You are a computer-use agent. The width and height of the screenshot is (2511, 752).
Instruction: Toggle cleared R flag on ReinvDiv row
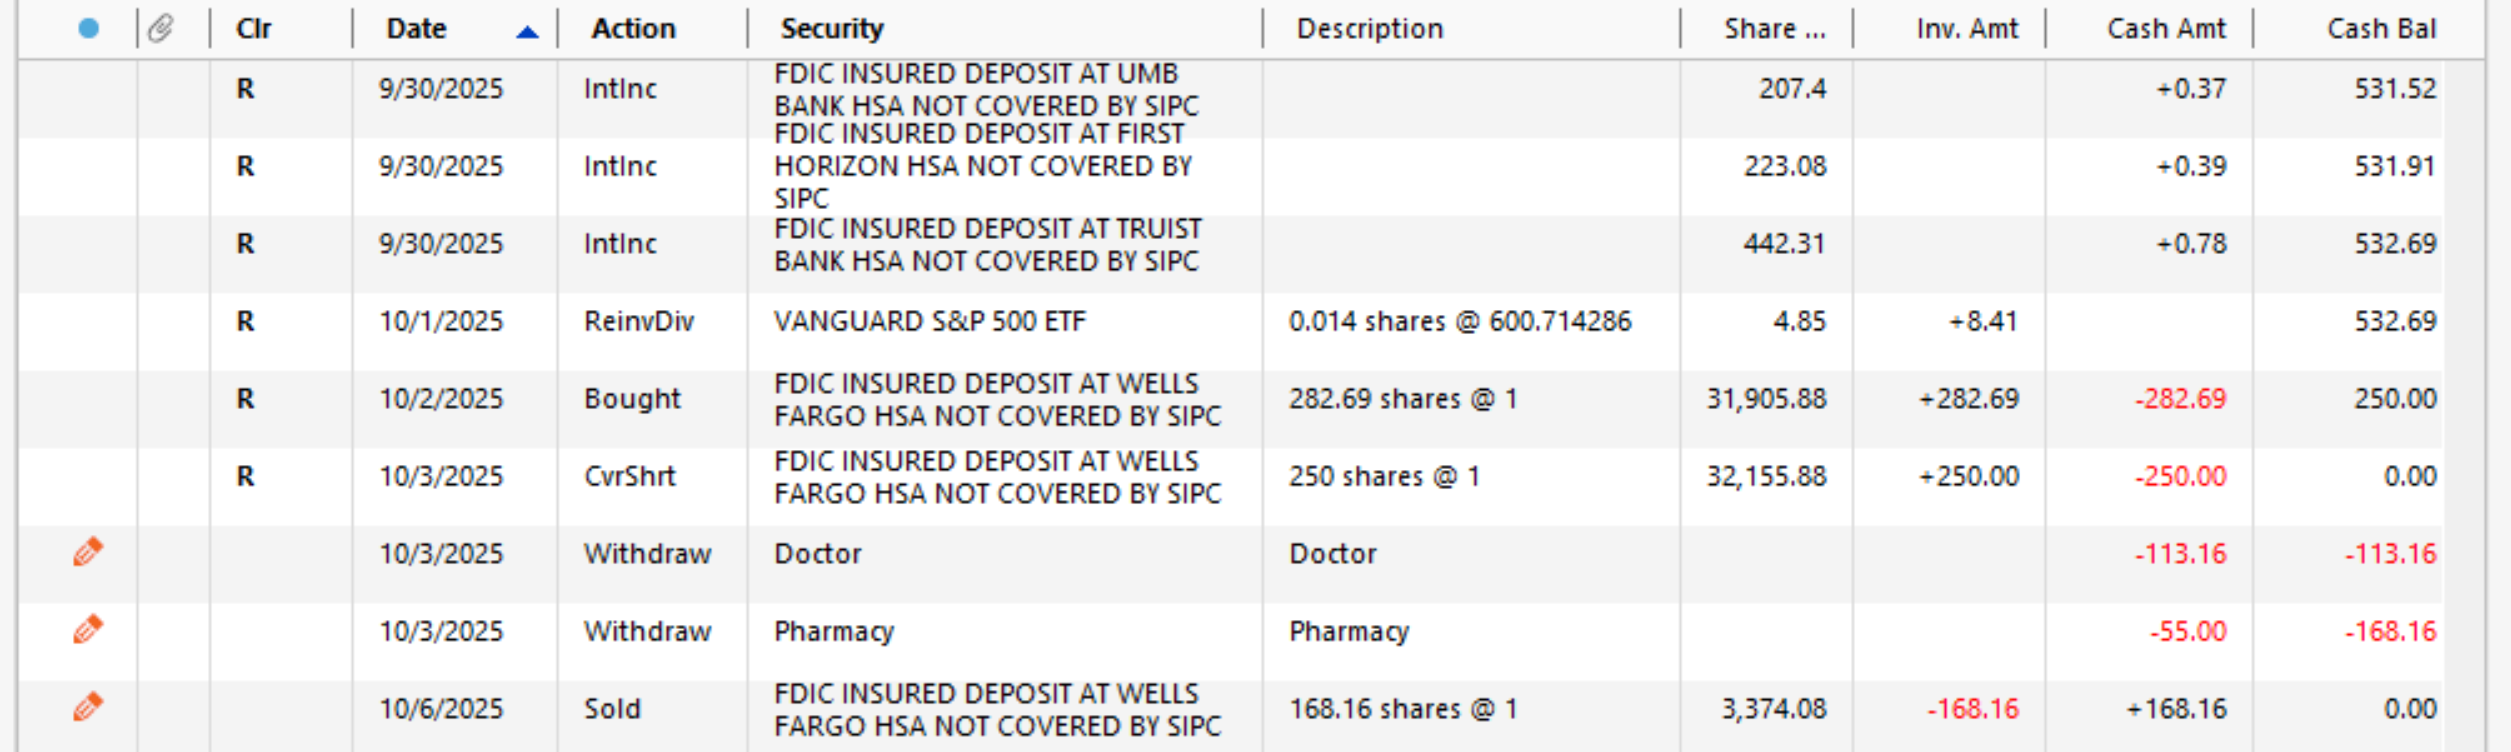point(245,321)
